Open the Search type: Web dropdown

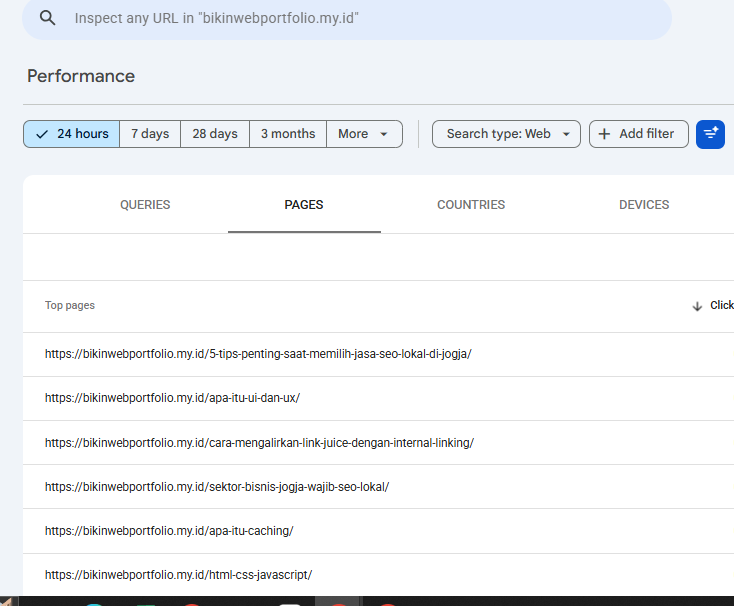506,134
